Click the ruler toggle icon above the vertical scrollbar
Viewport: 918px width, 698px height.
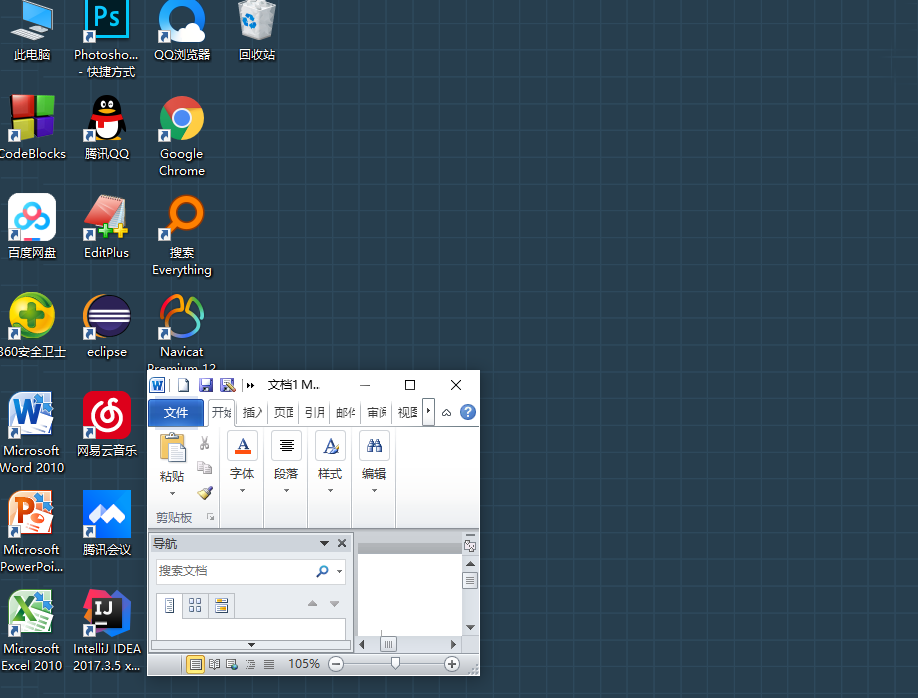point(470,545)
